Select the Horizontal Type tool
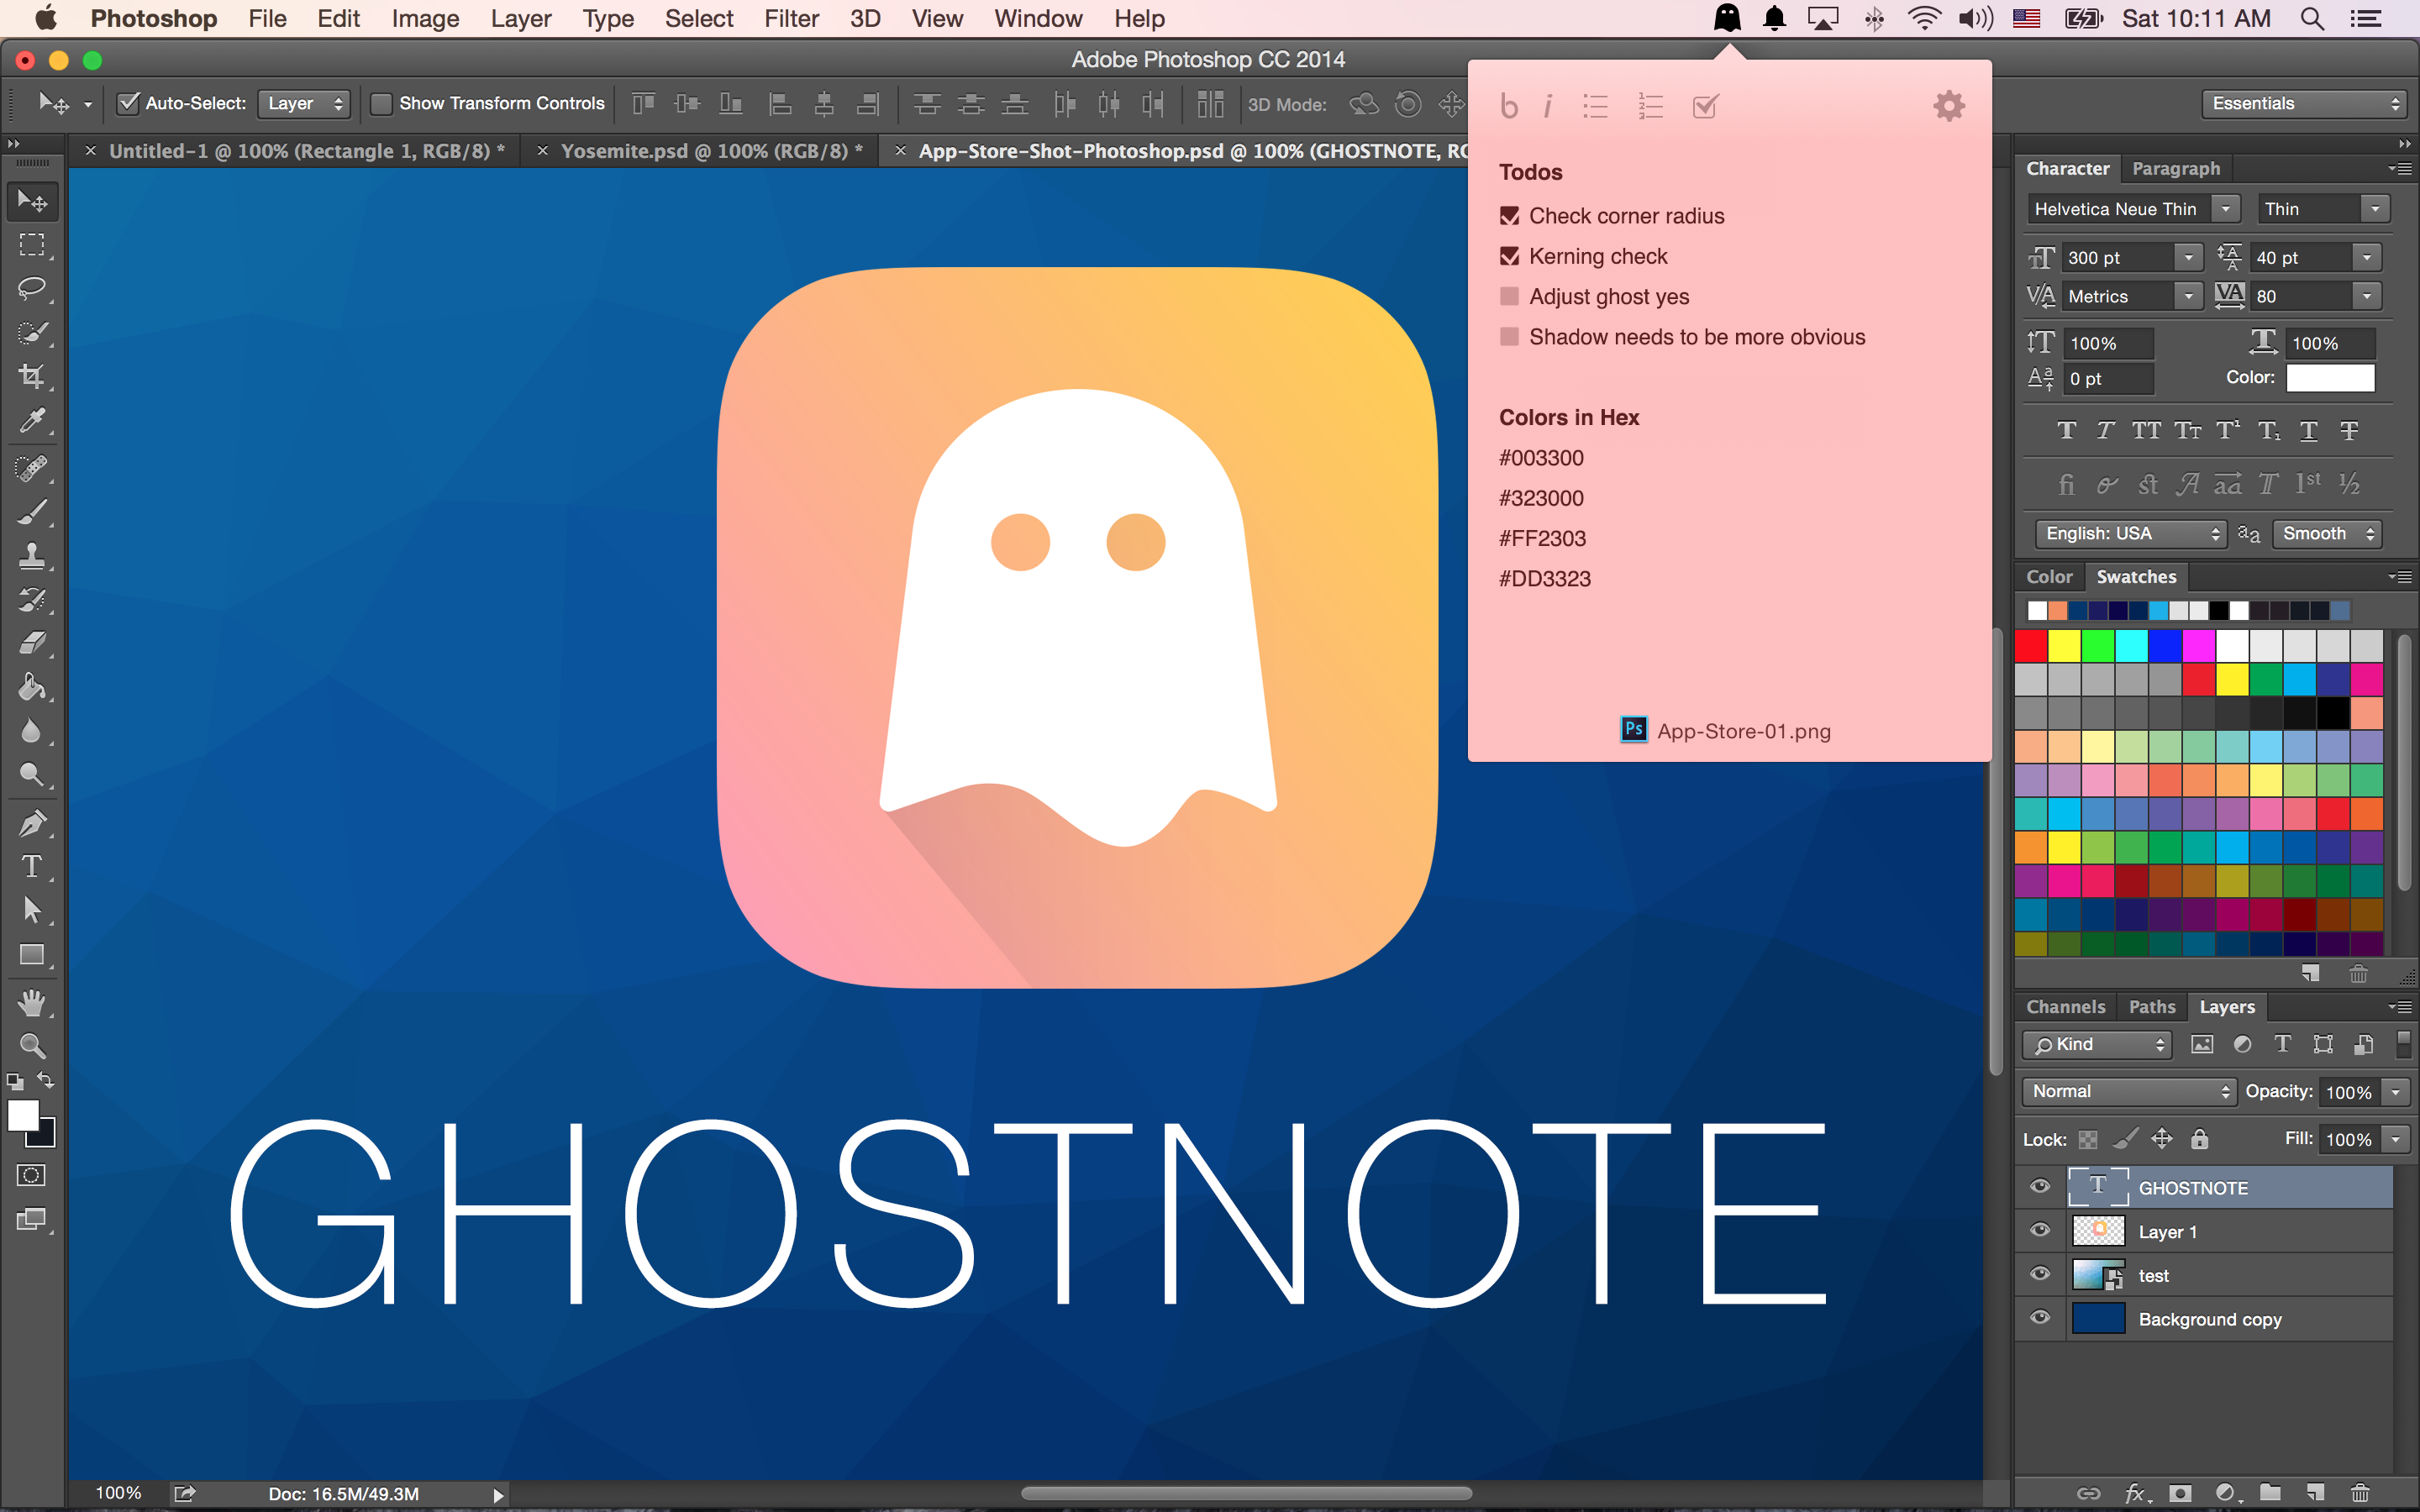Screen dimensions: 2420x1512 pos(32,866)
